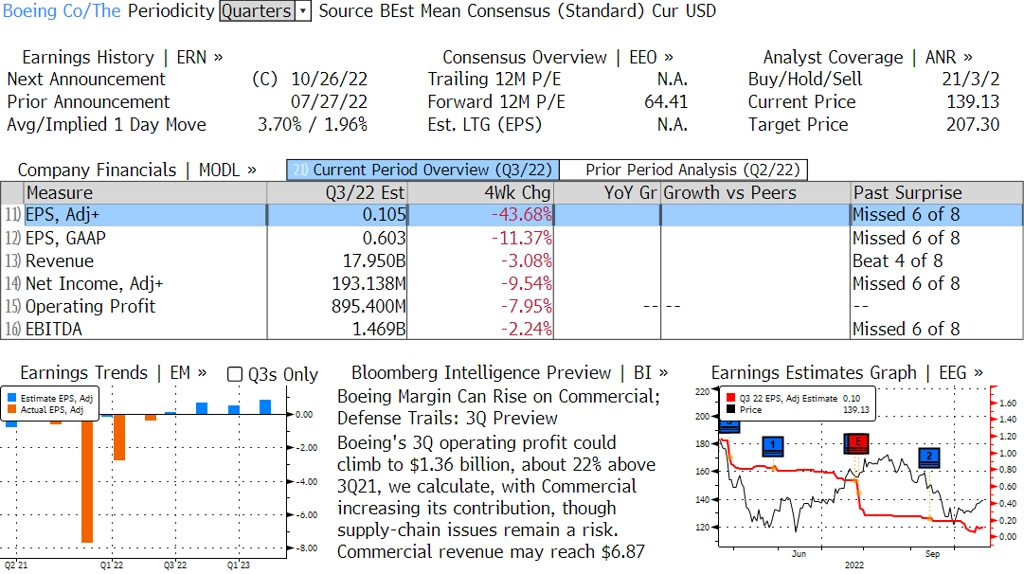Screen dimensions: 1024x574
Task: Click EPS, Adj+ estimate value 0.105
Action: click(384, 215)
